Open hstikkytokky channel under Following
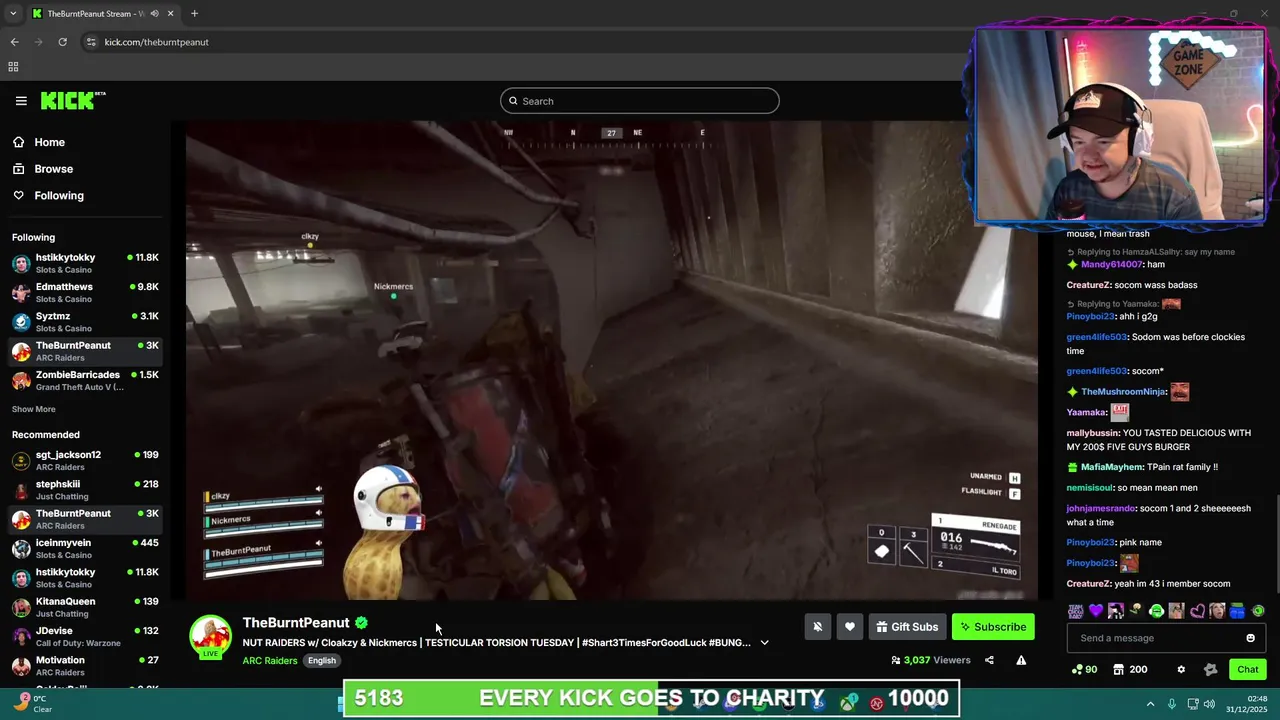1280x720 pixels. 85,263
